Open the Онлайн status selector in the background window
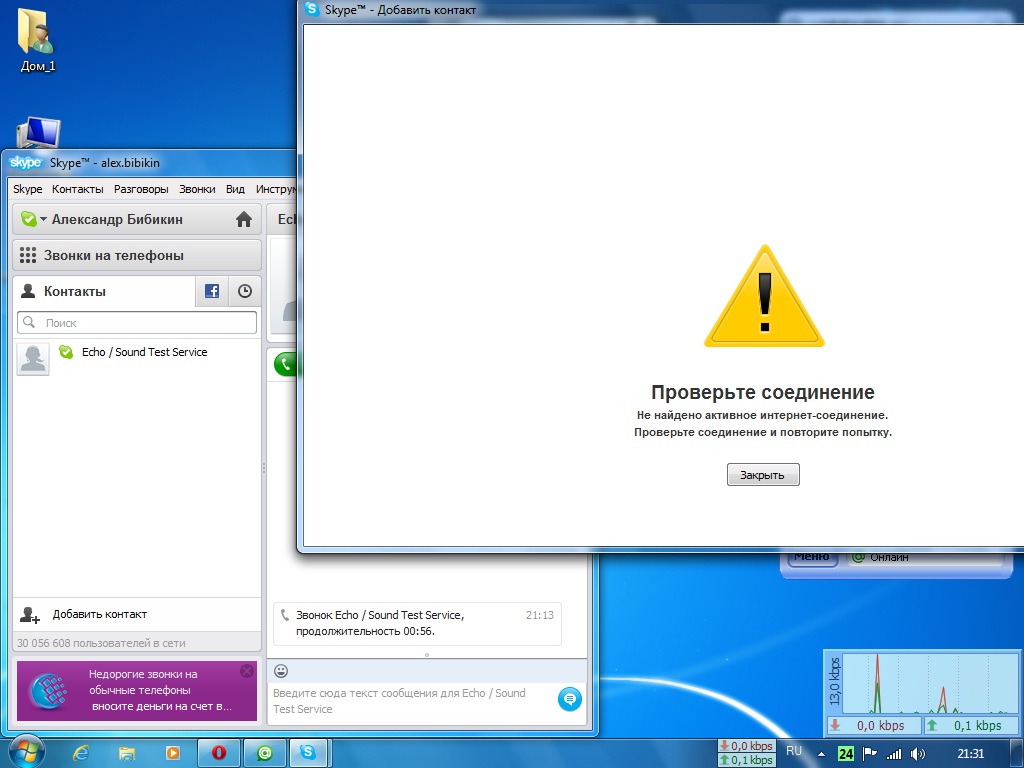 (925, 558)
